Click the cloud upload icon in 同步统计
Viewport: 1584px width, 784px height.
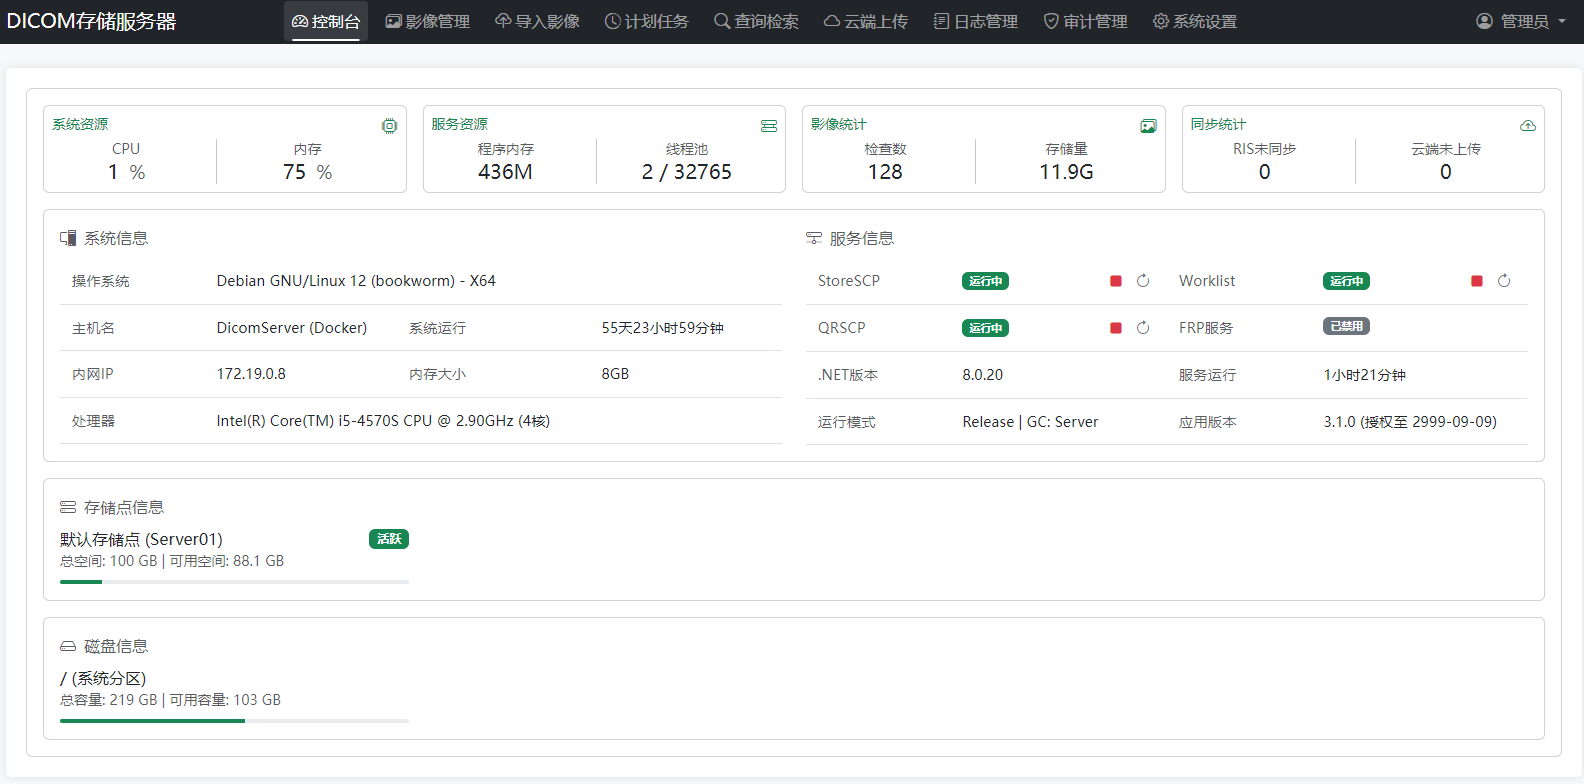1527,126
